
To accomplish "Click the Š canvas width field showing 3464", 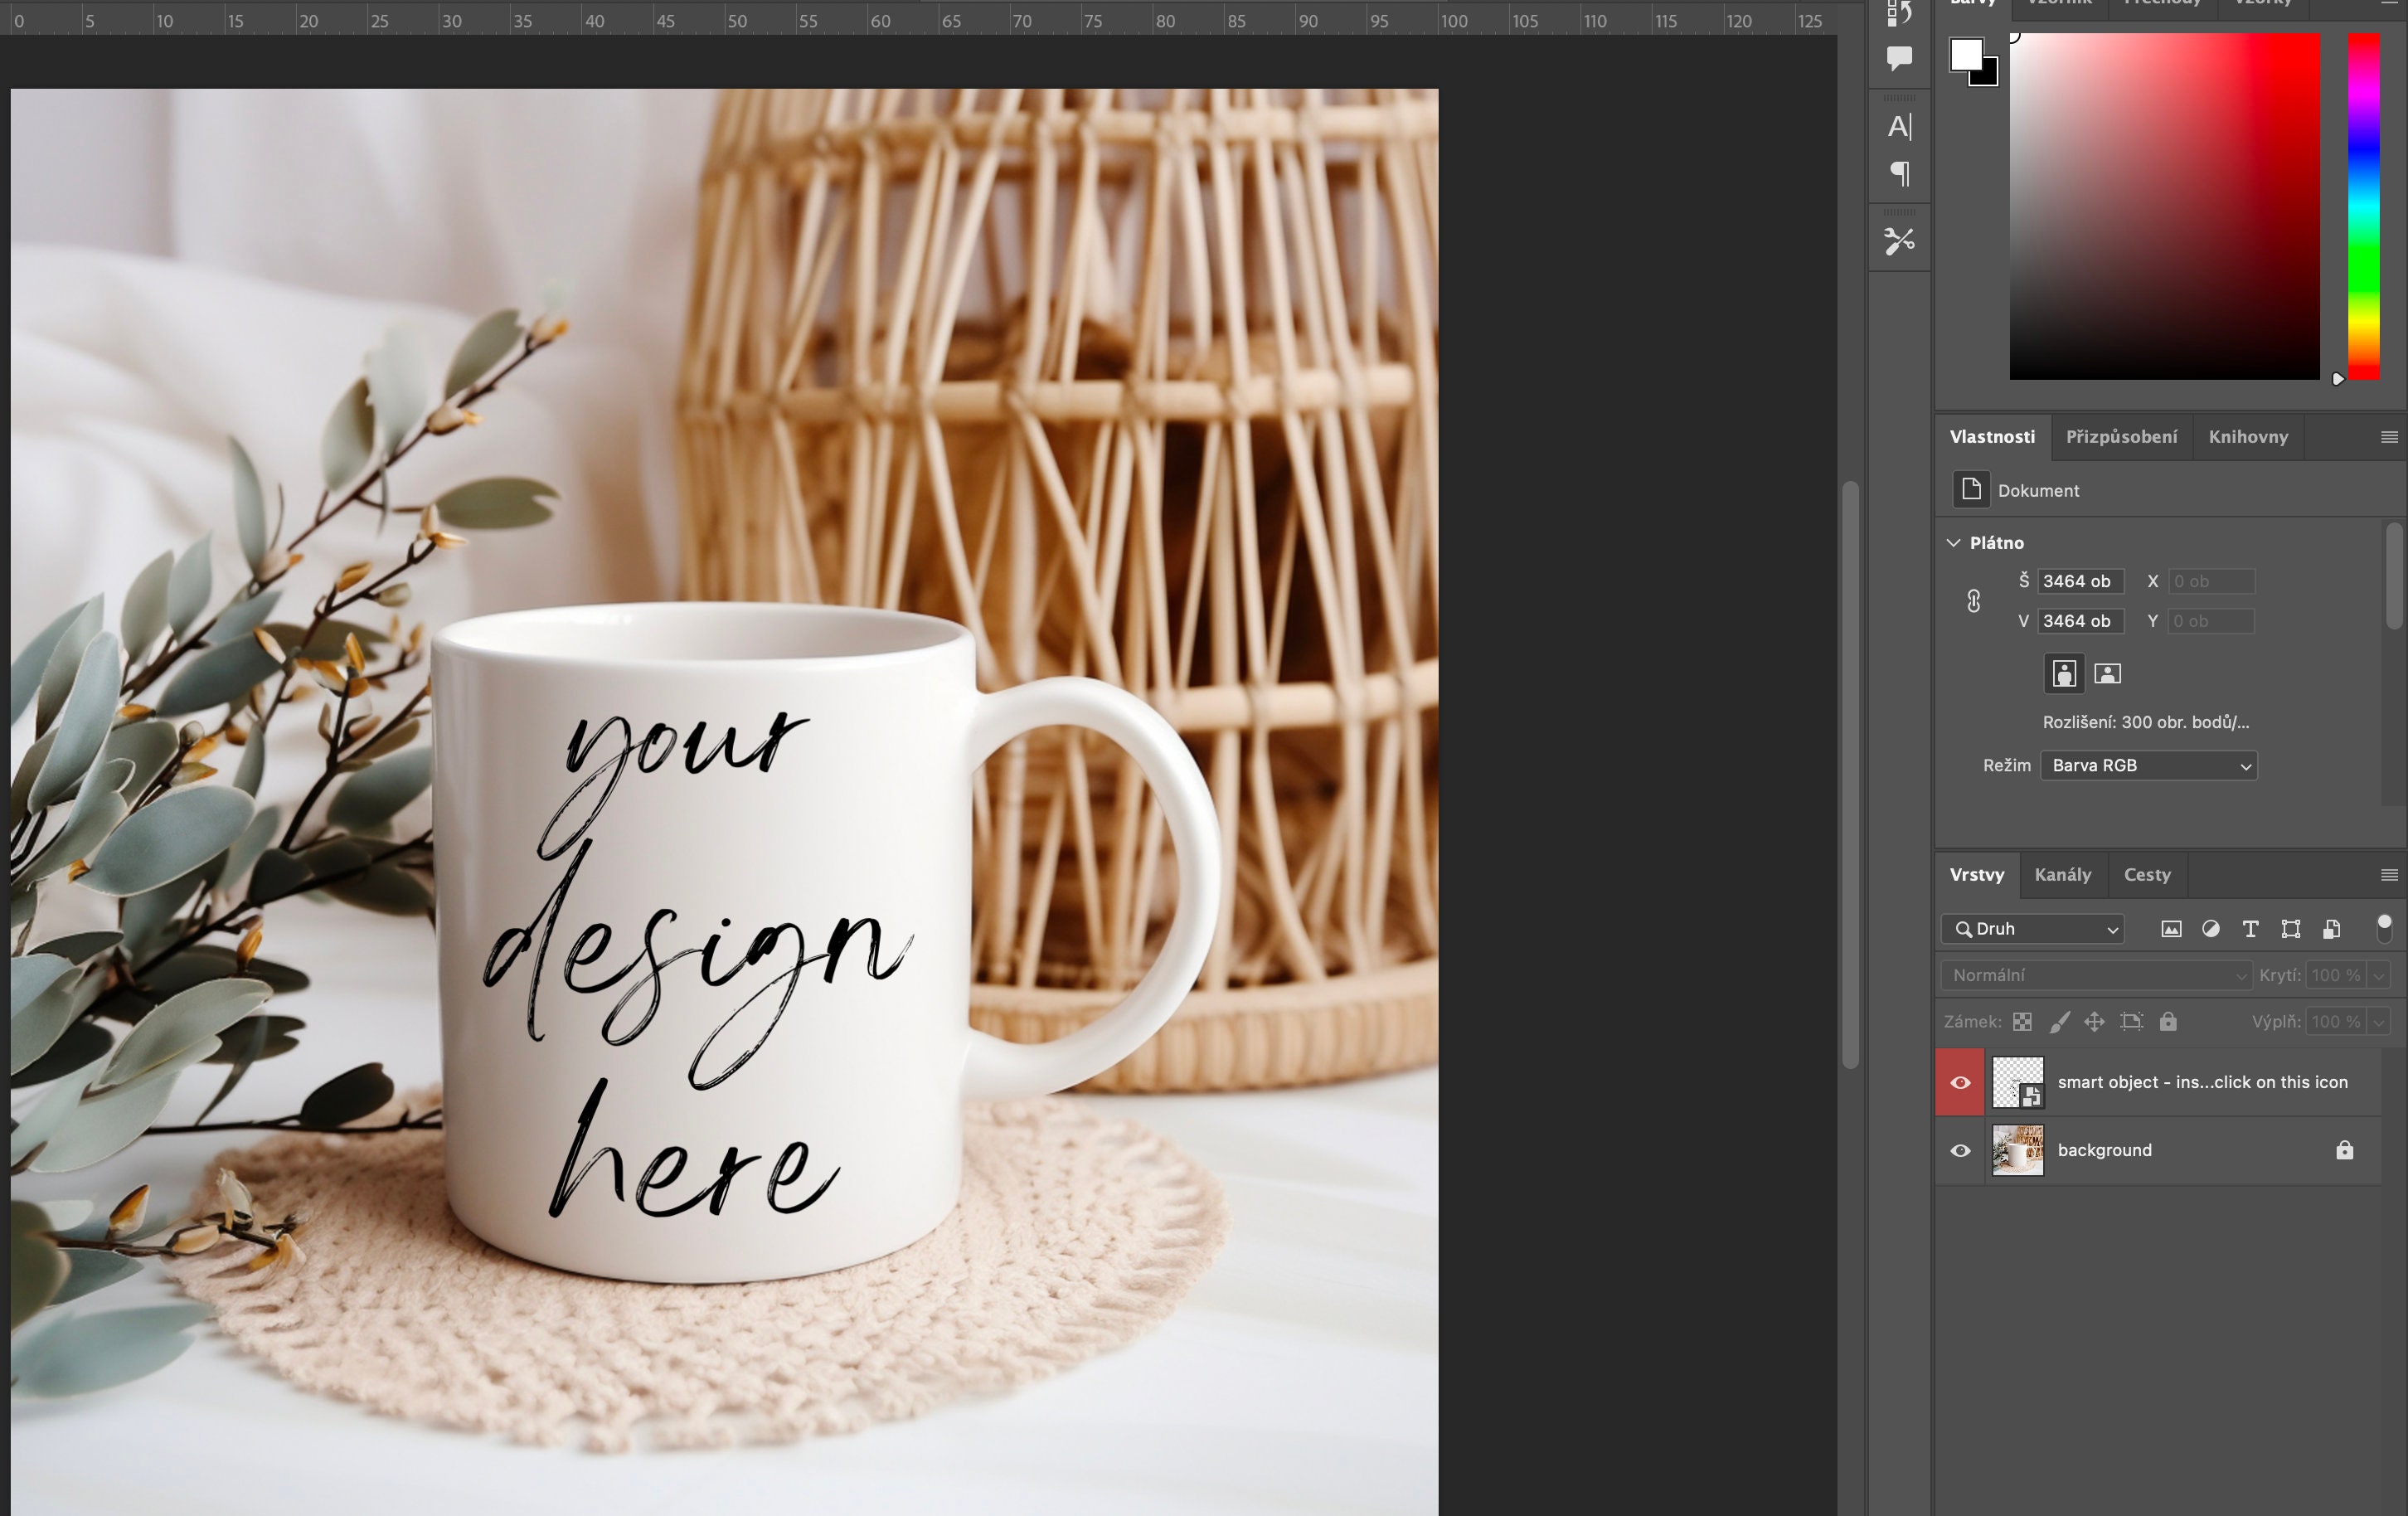I will 2080,581.
